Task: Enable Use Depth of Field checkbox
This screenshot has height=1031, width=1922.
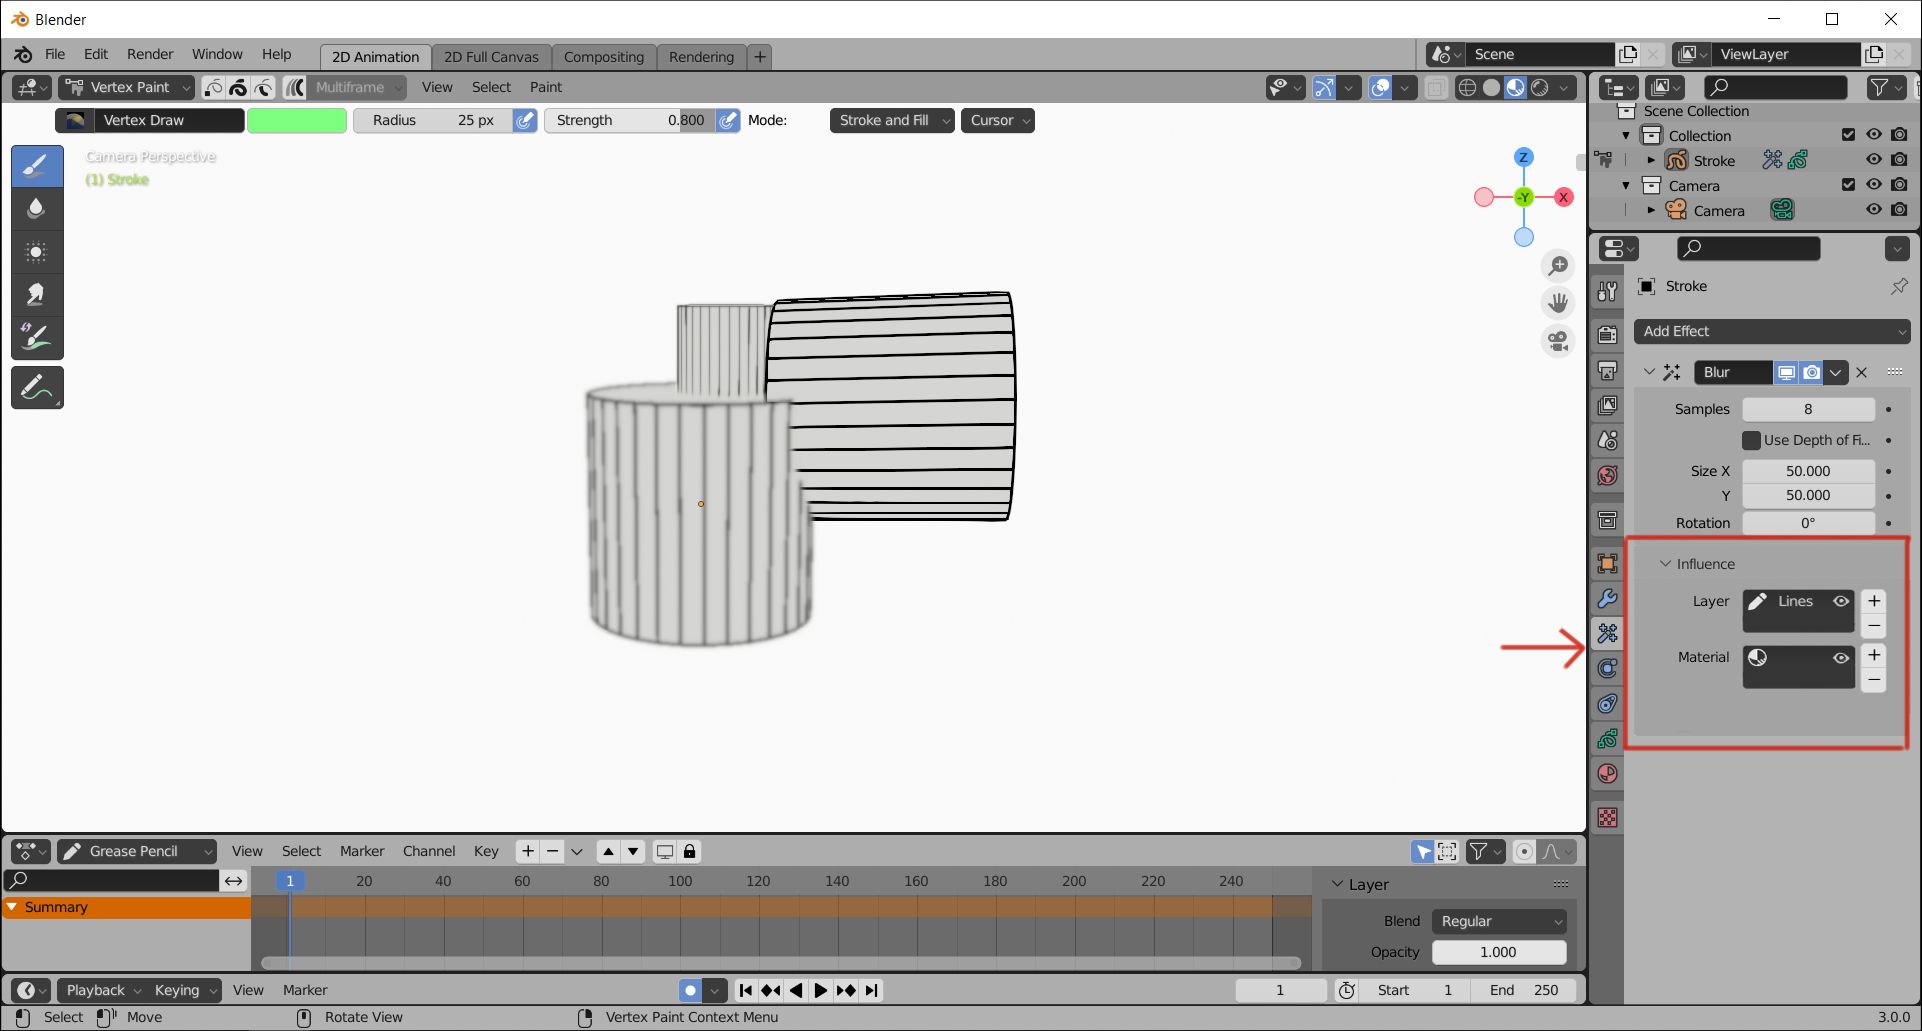Action: (x=1751, y=440)
